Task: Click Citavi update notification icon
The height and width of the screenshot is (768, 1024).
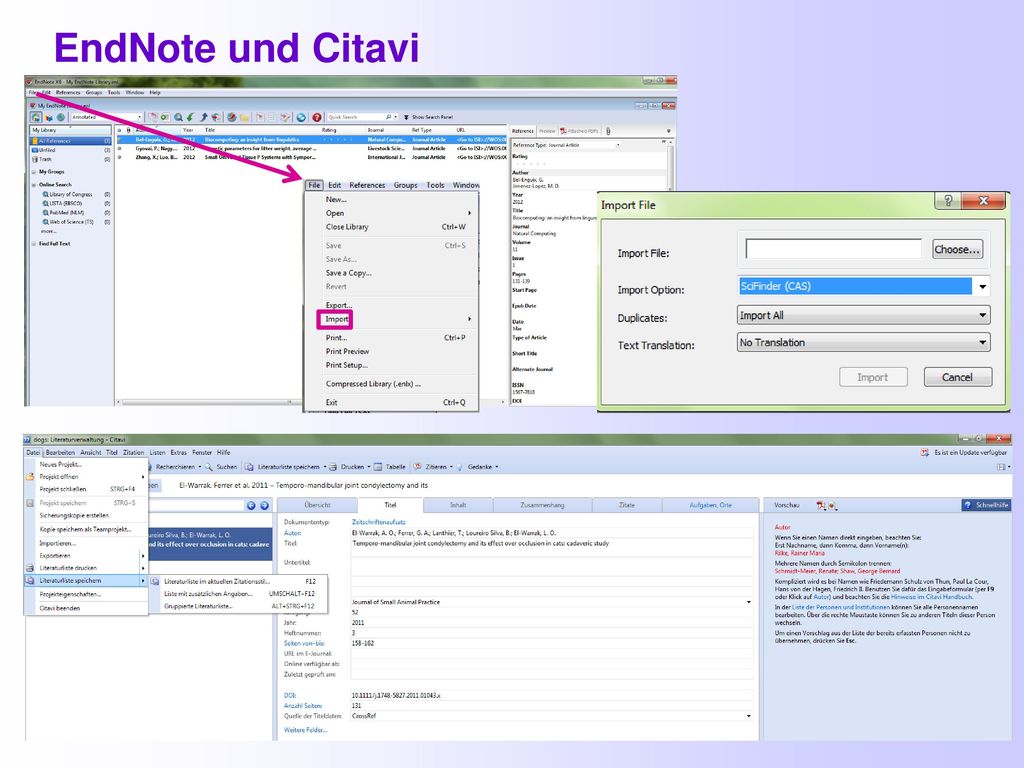Action: (925, 452)
